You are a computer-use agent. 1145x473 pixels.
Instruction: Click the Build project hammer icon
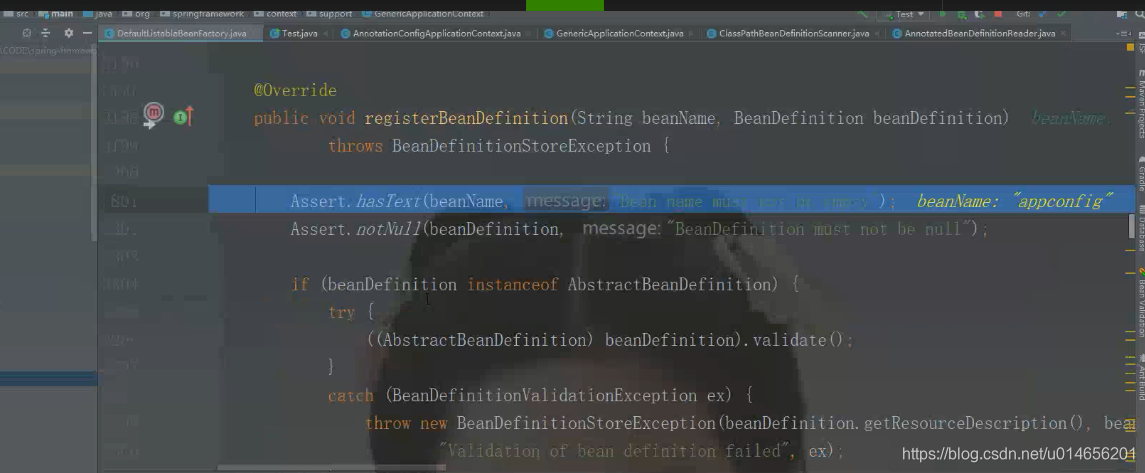pos(862,14)
